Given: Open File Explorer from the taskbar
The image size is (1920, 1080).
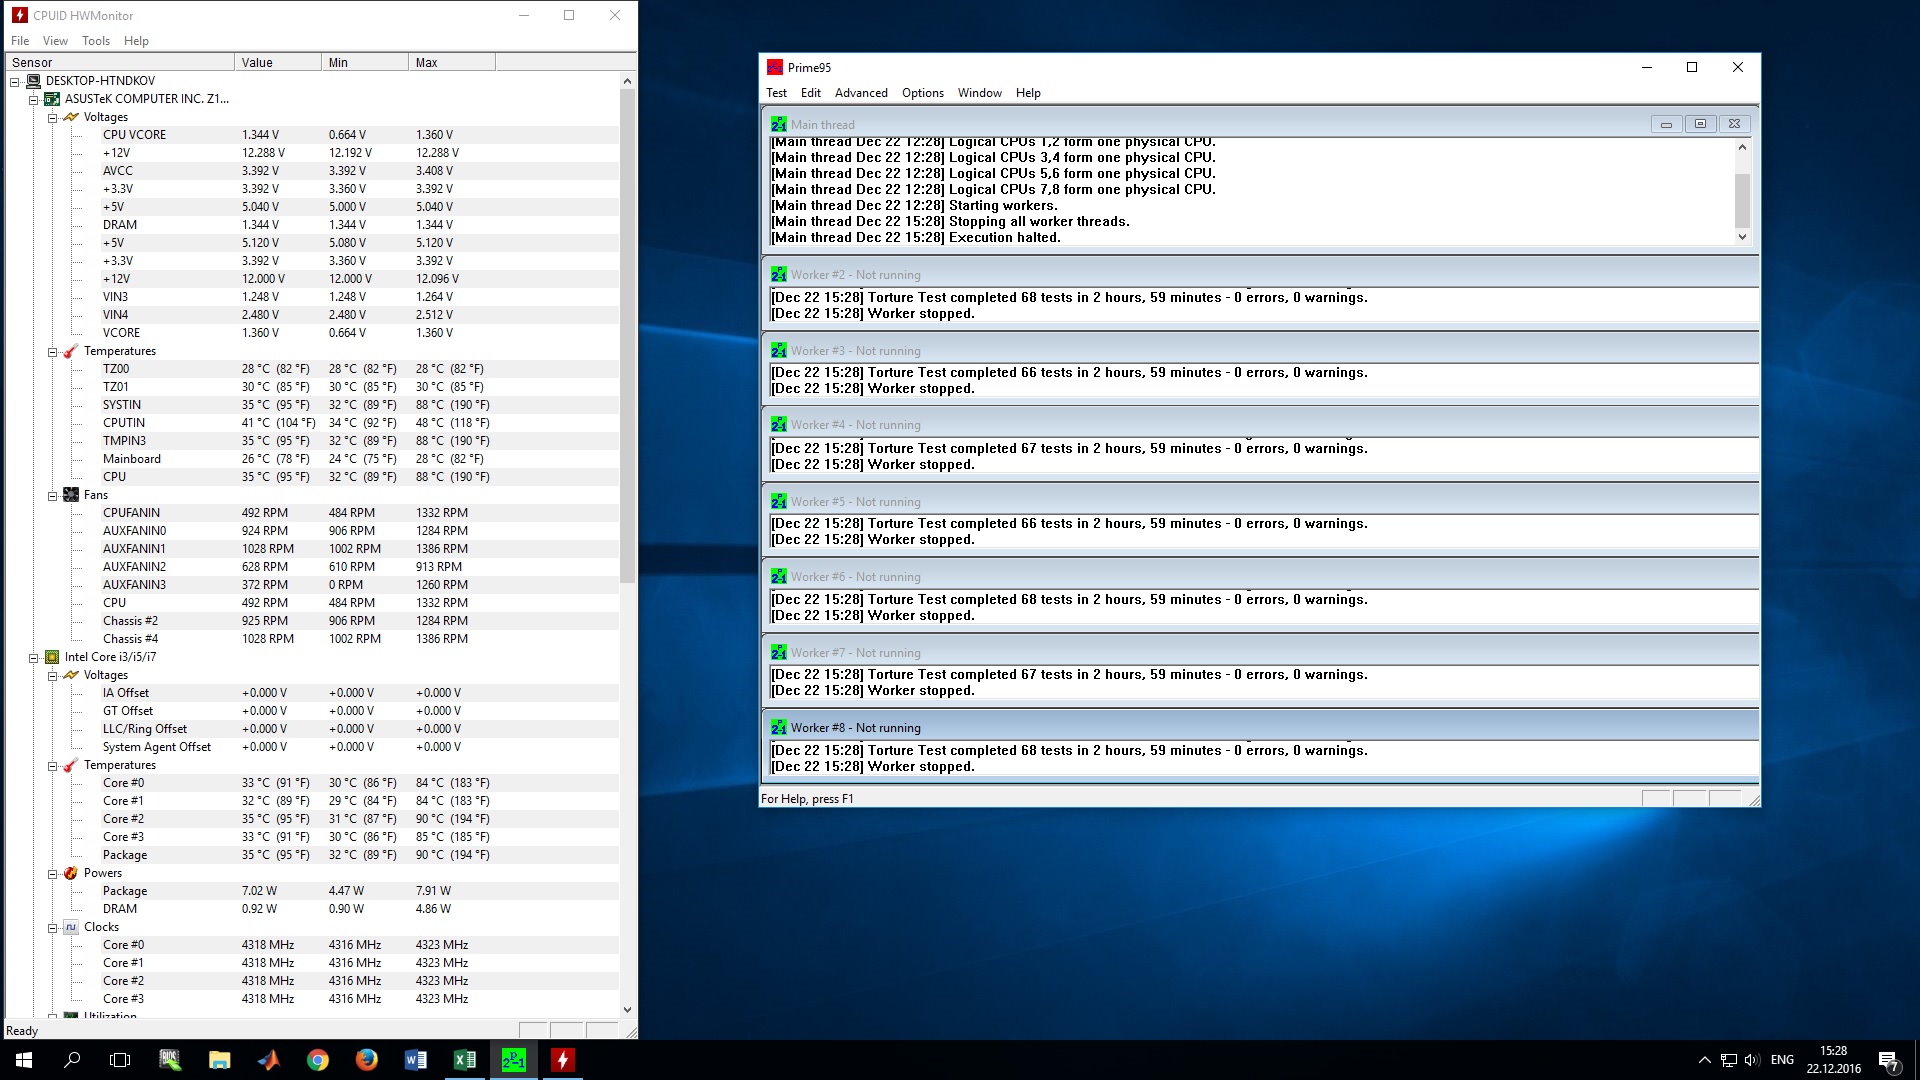Looking at the screenshot, I should point(219,1060).
